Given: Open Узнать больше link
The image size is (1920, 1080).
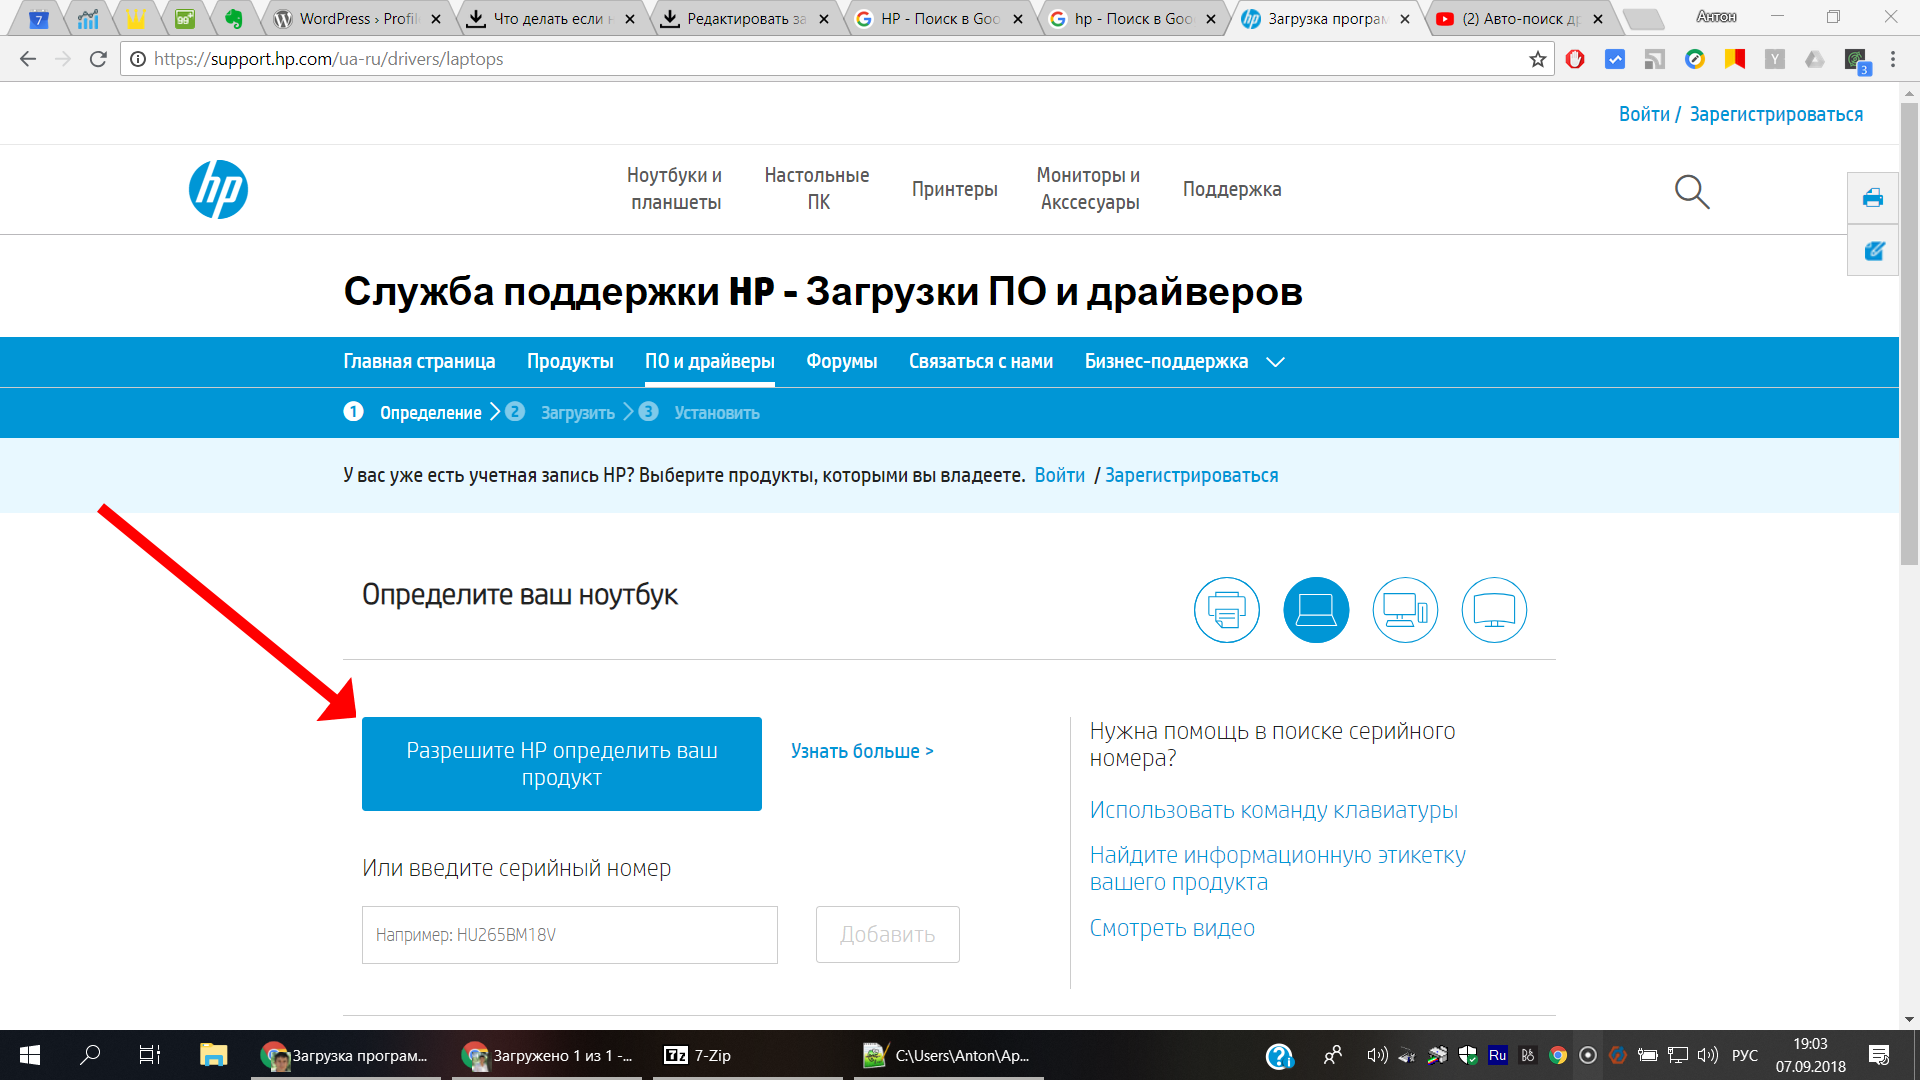Looking at the screenshot, I should (x=862, y=751).
